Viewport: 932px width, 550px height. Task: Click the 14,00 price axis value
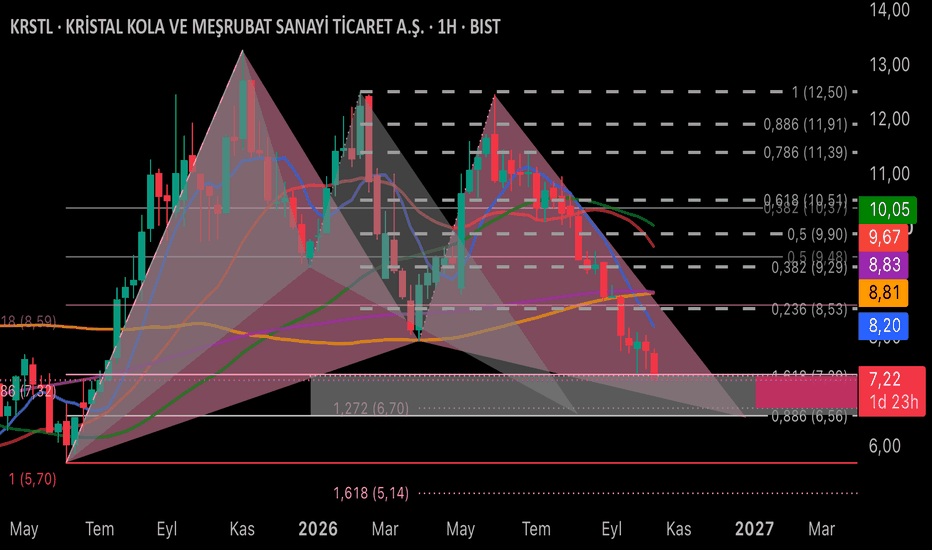pyautogui.click(x=889, y=10)
